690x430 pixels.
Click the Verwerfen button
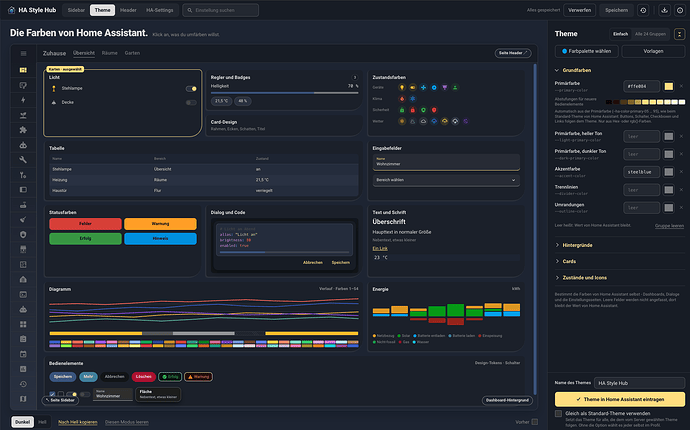point(580,10)
